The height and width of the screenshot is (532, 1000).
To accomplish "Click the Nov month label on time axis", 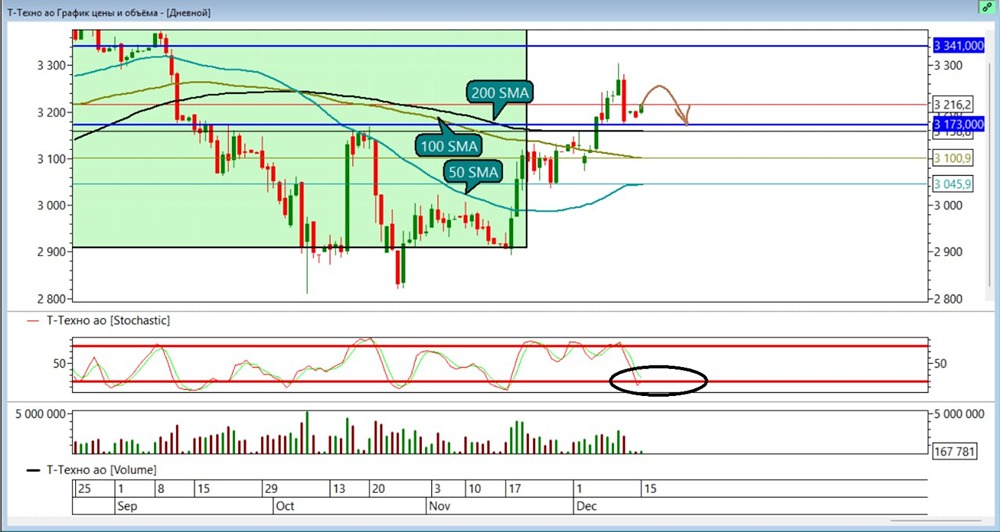I will tap(439, 506).
